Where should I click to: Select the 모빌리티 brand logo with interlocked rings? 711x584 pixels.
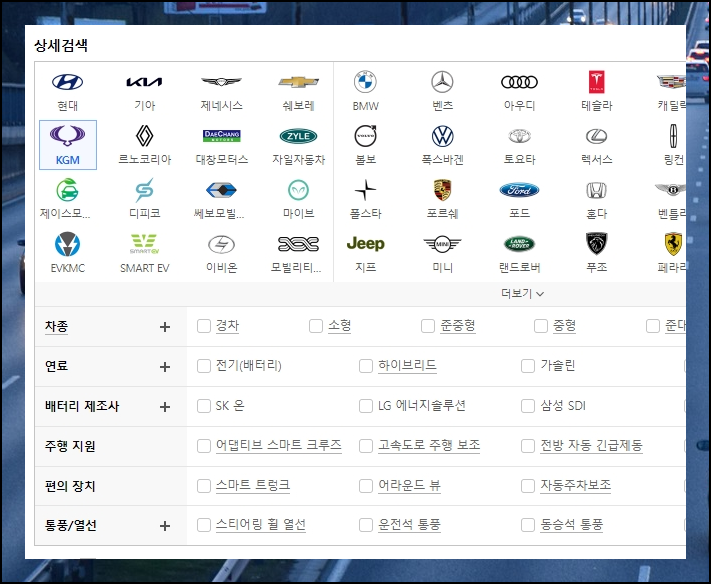tap(298, 244)
